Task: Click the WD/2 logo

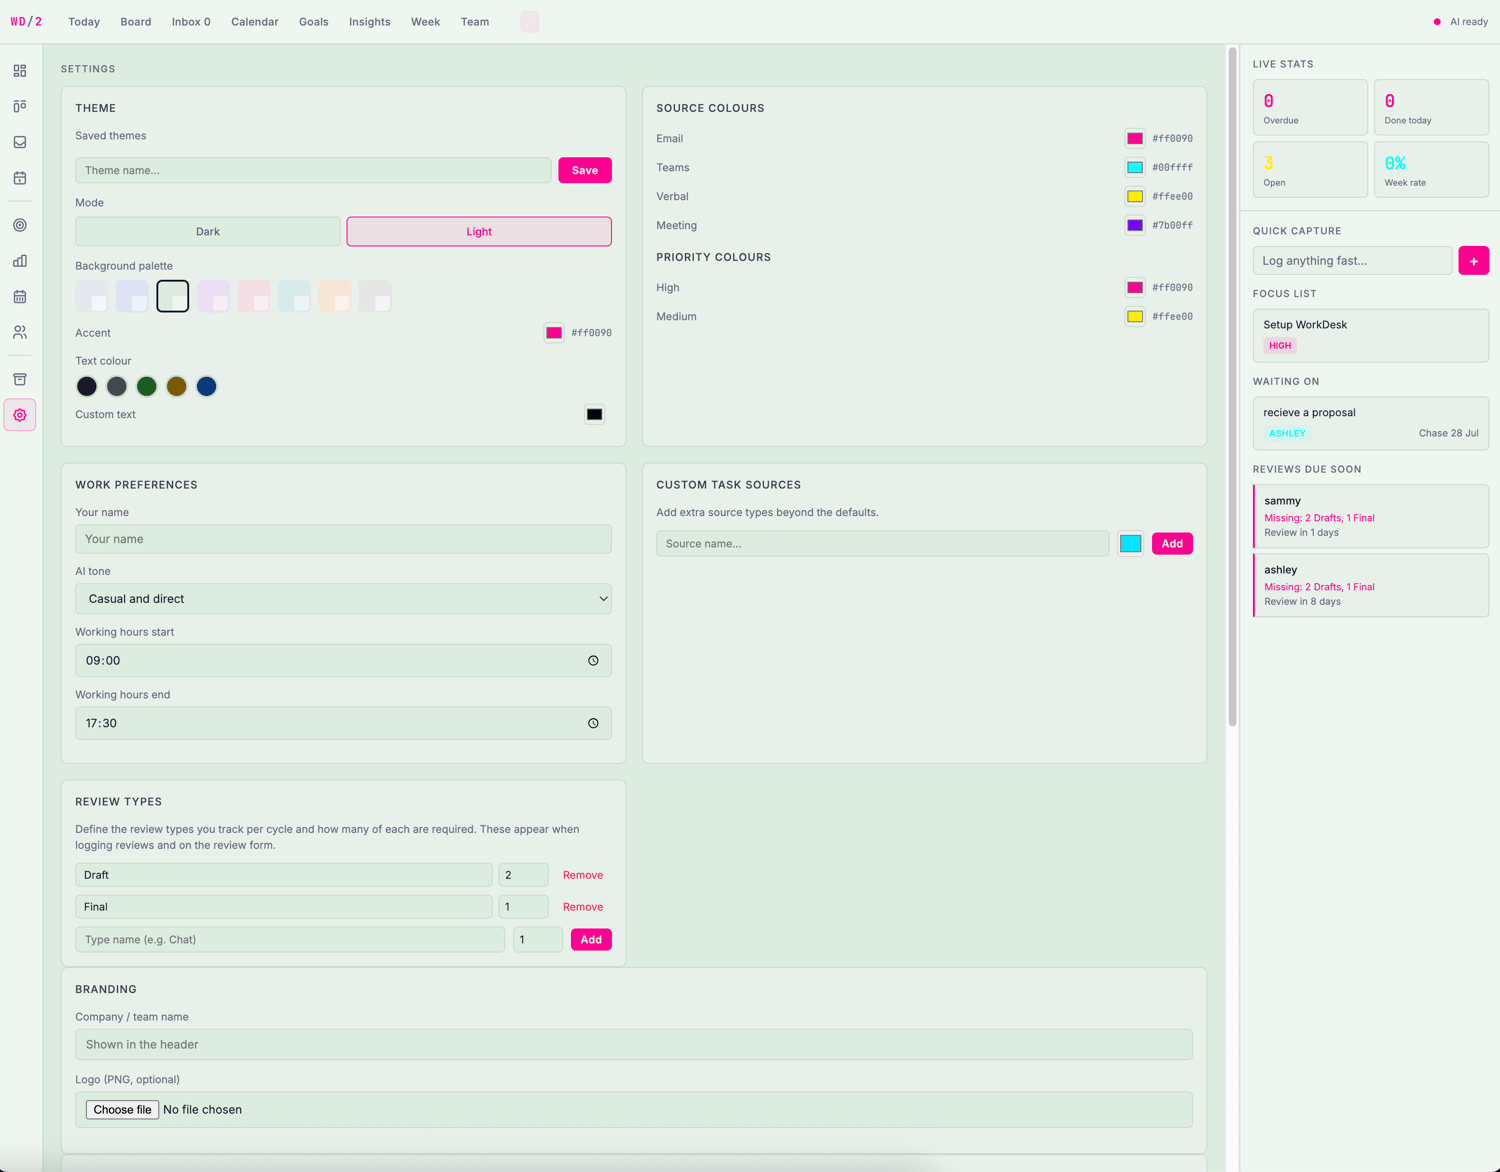Action: point(26,21)
